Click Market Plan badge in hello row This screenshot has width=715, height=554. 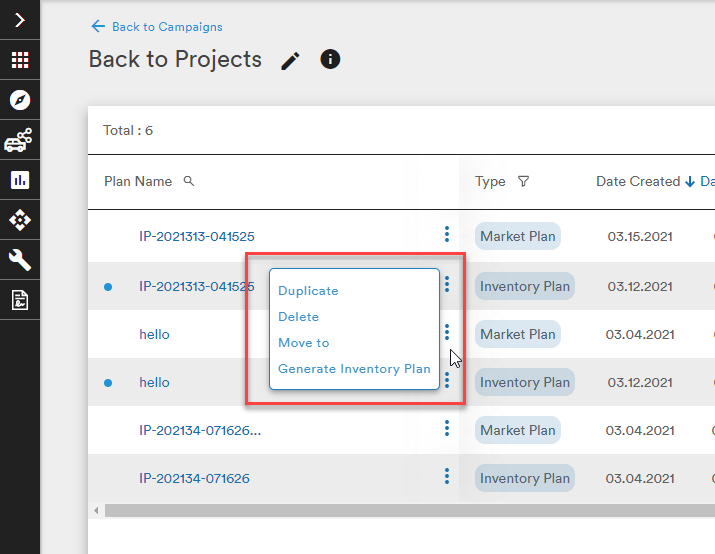pos(518,334)
